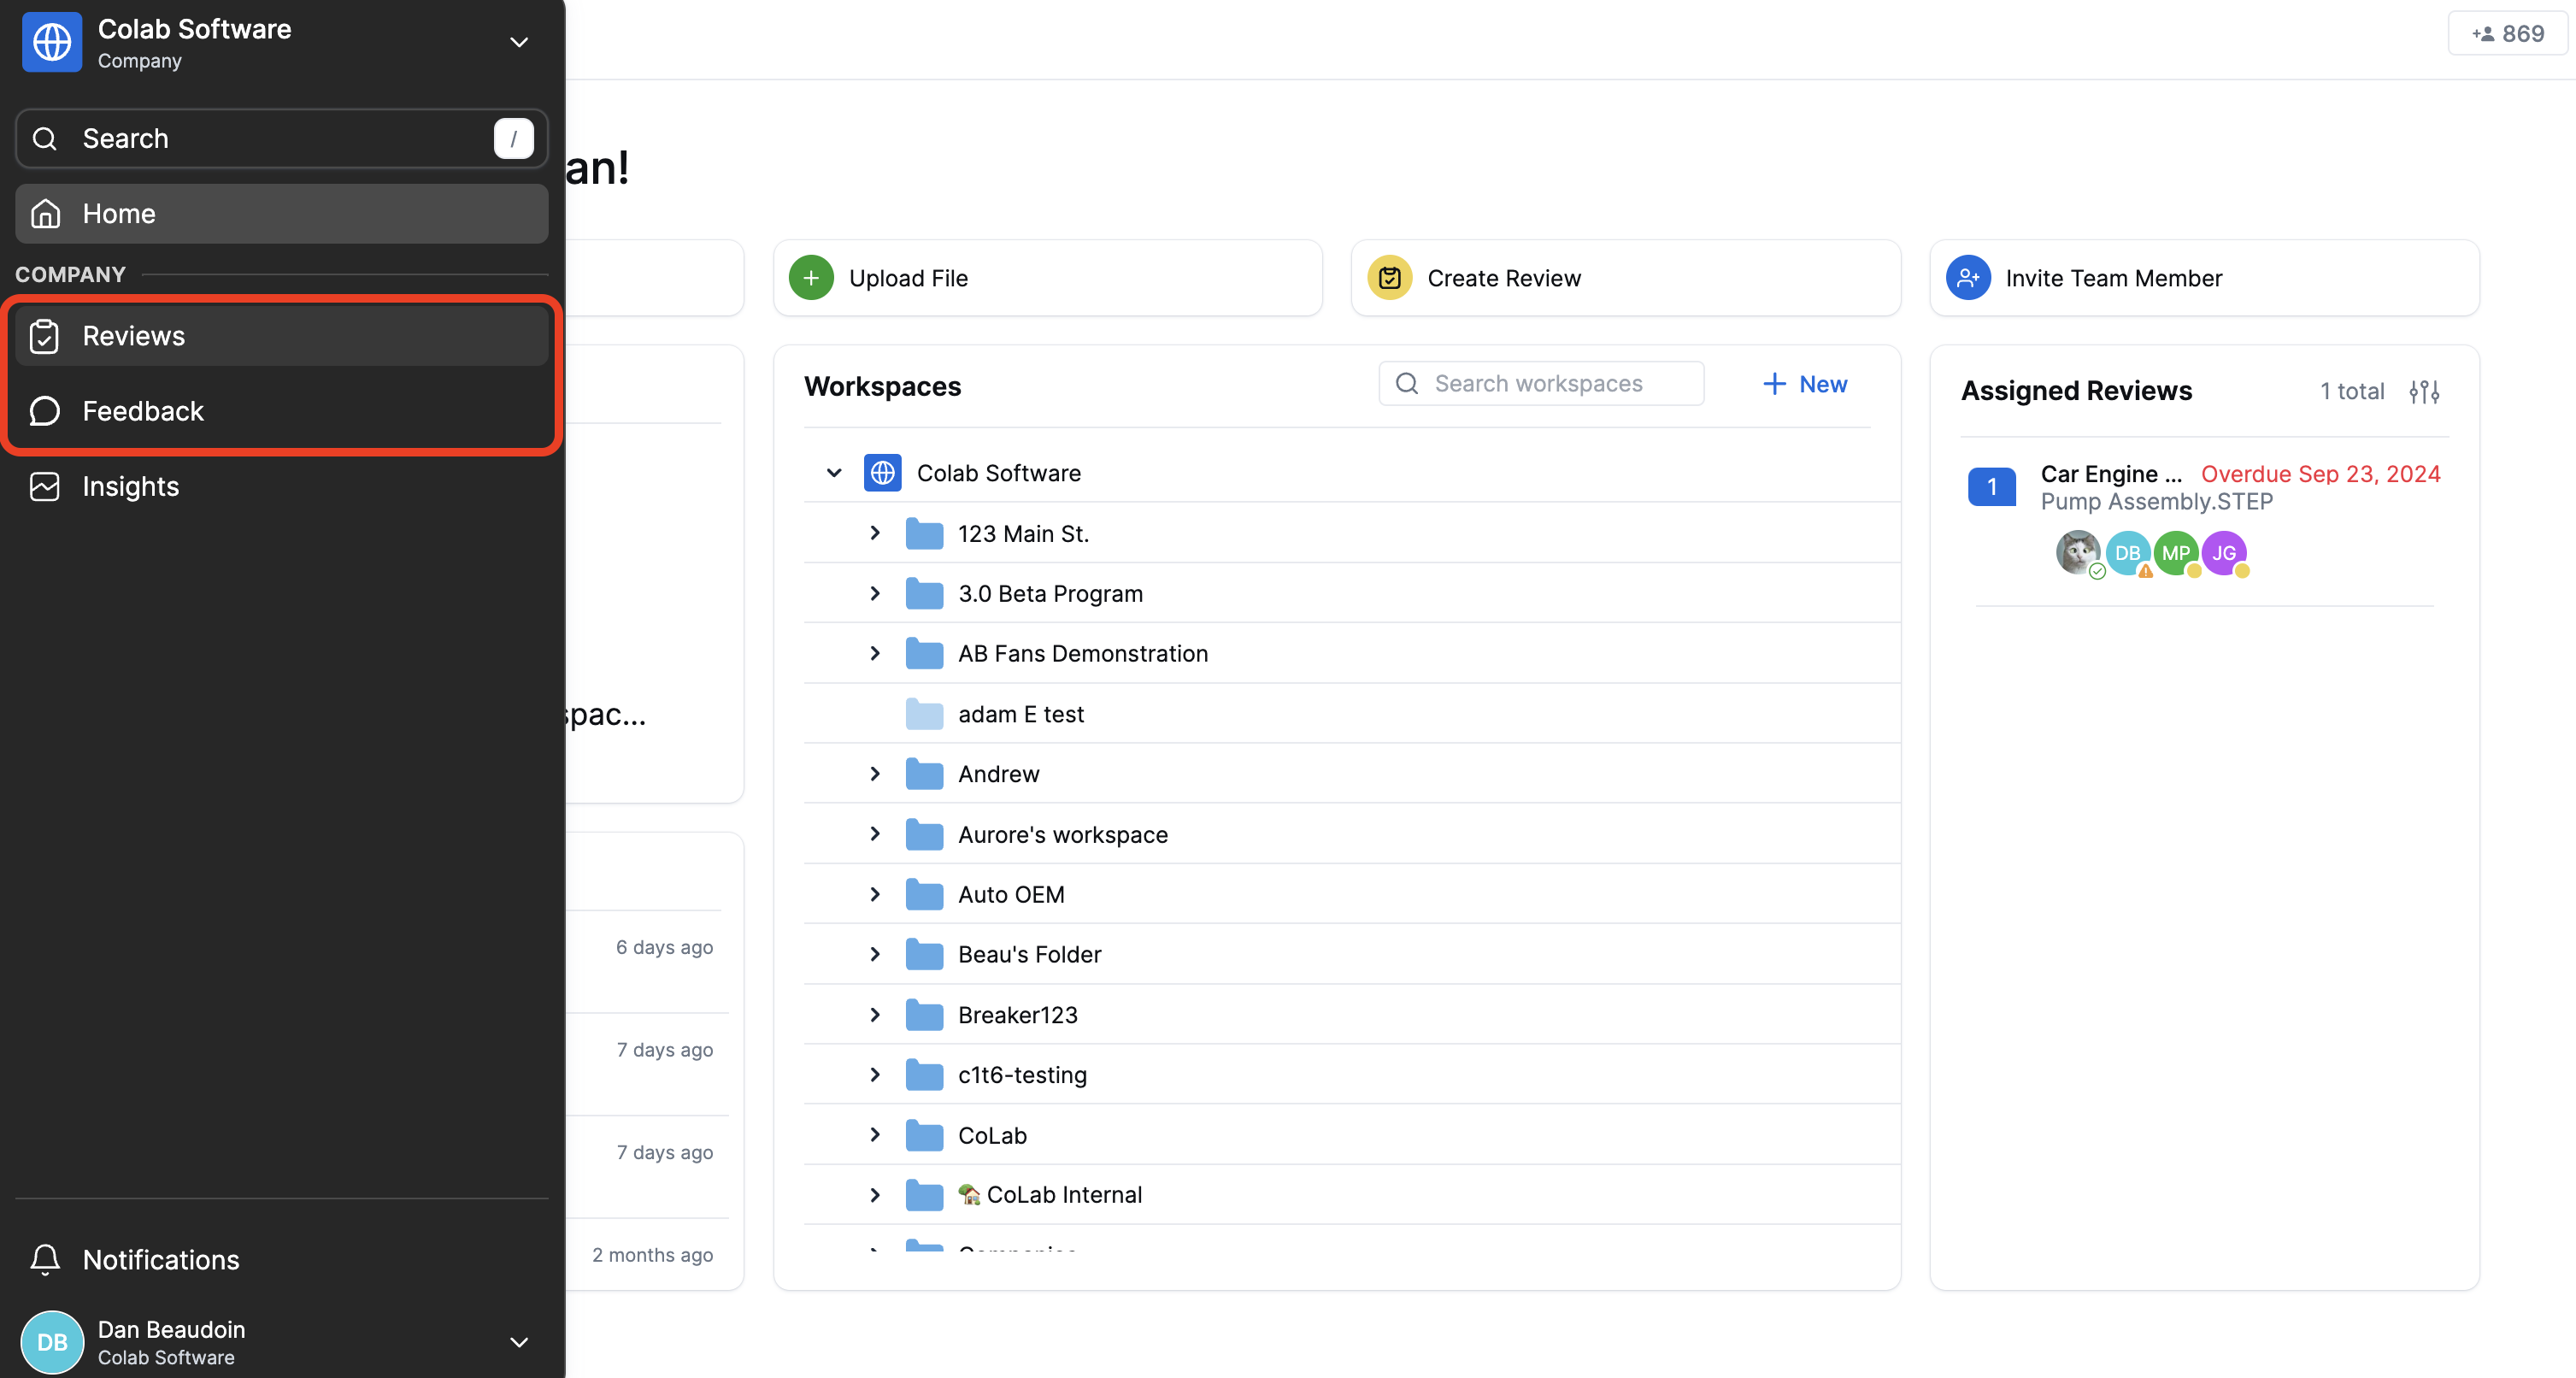
Task: Click the DB user avatar in sidebar
Action: pyautogui.click(x=52, y=1342)
